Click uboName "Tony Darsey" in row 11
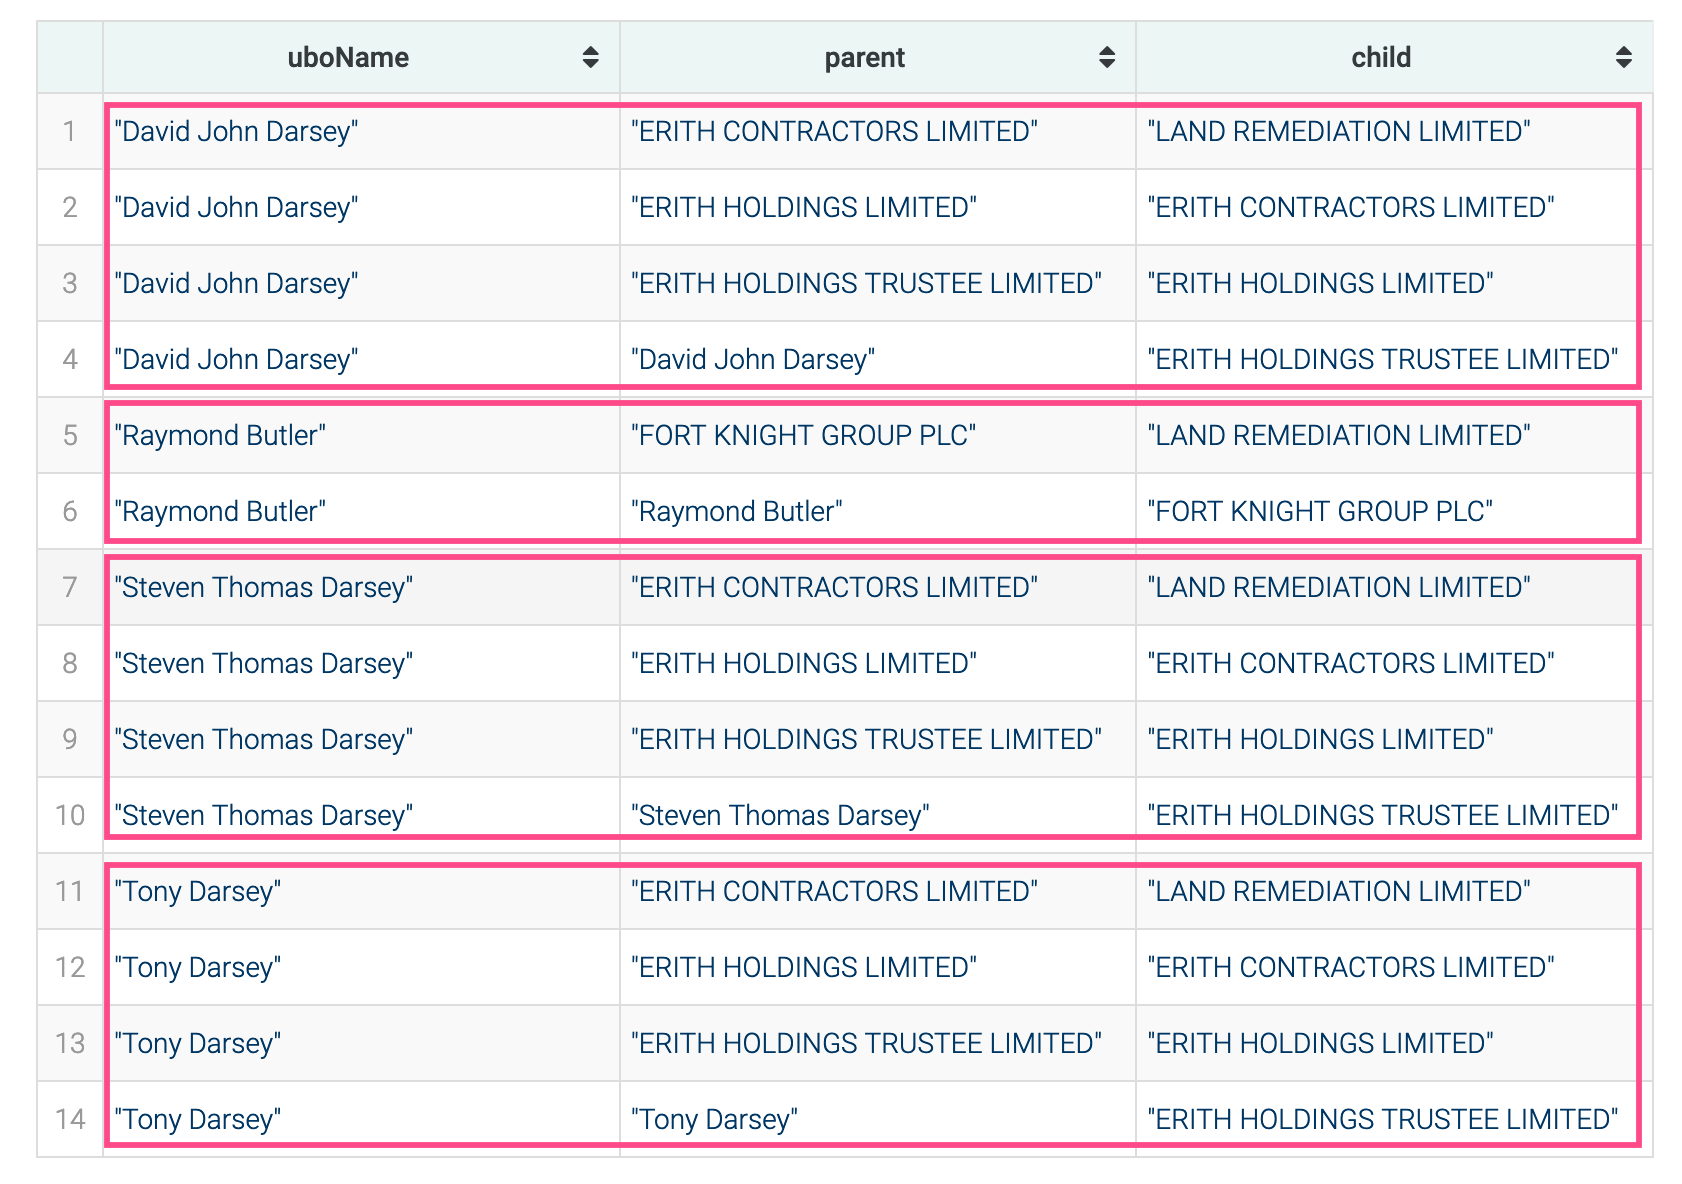1682x1184 pixels. (197, 891)
